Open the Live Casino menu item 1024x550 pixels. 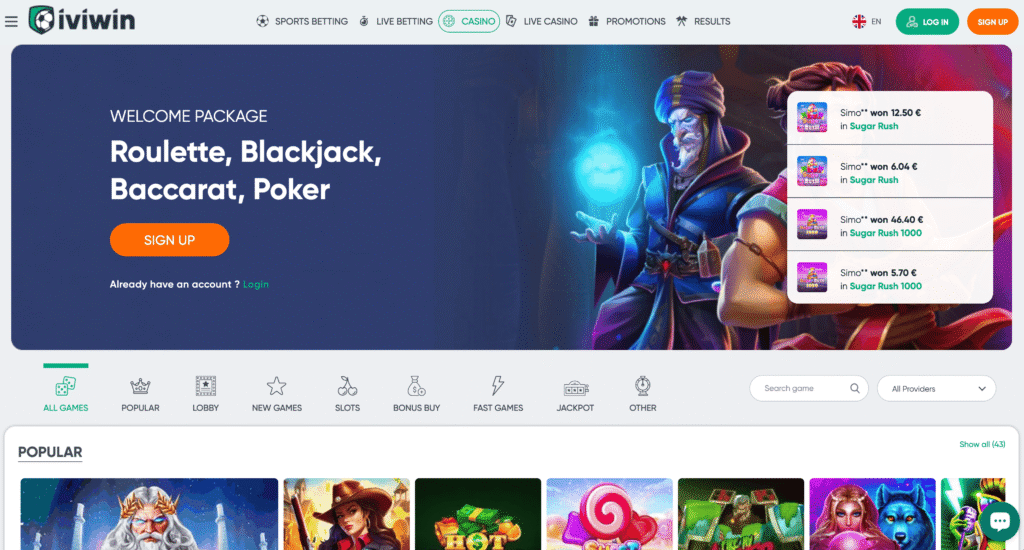[541, 22]
